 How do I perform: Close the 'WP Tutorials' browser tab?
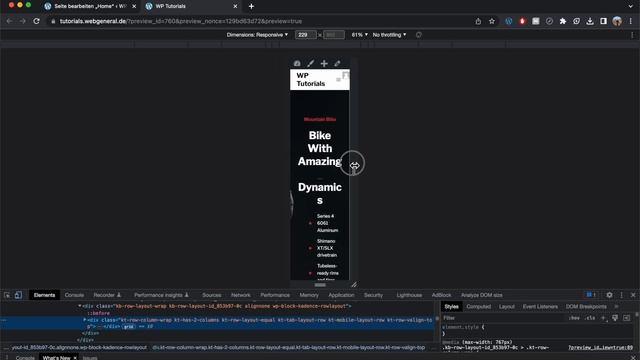(235, 6)
